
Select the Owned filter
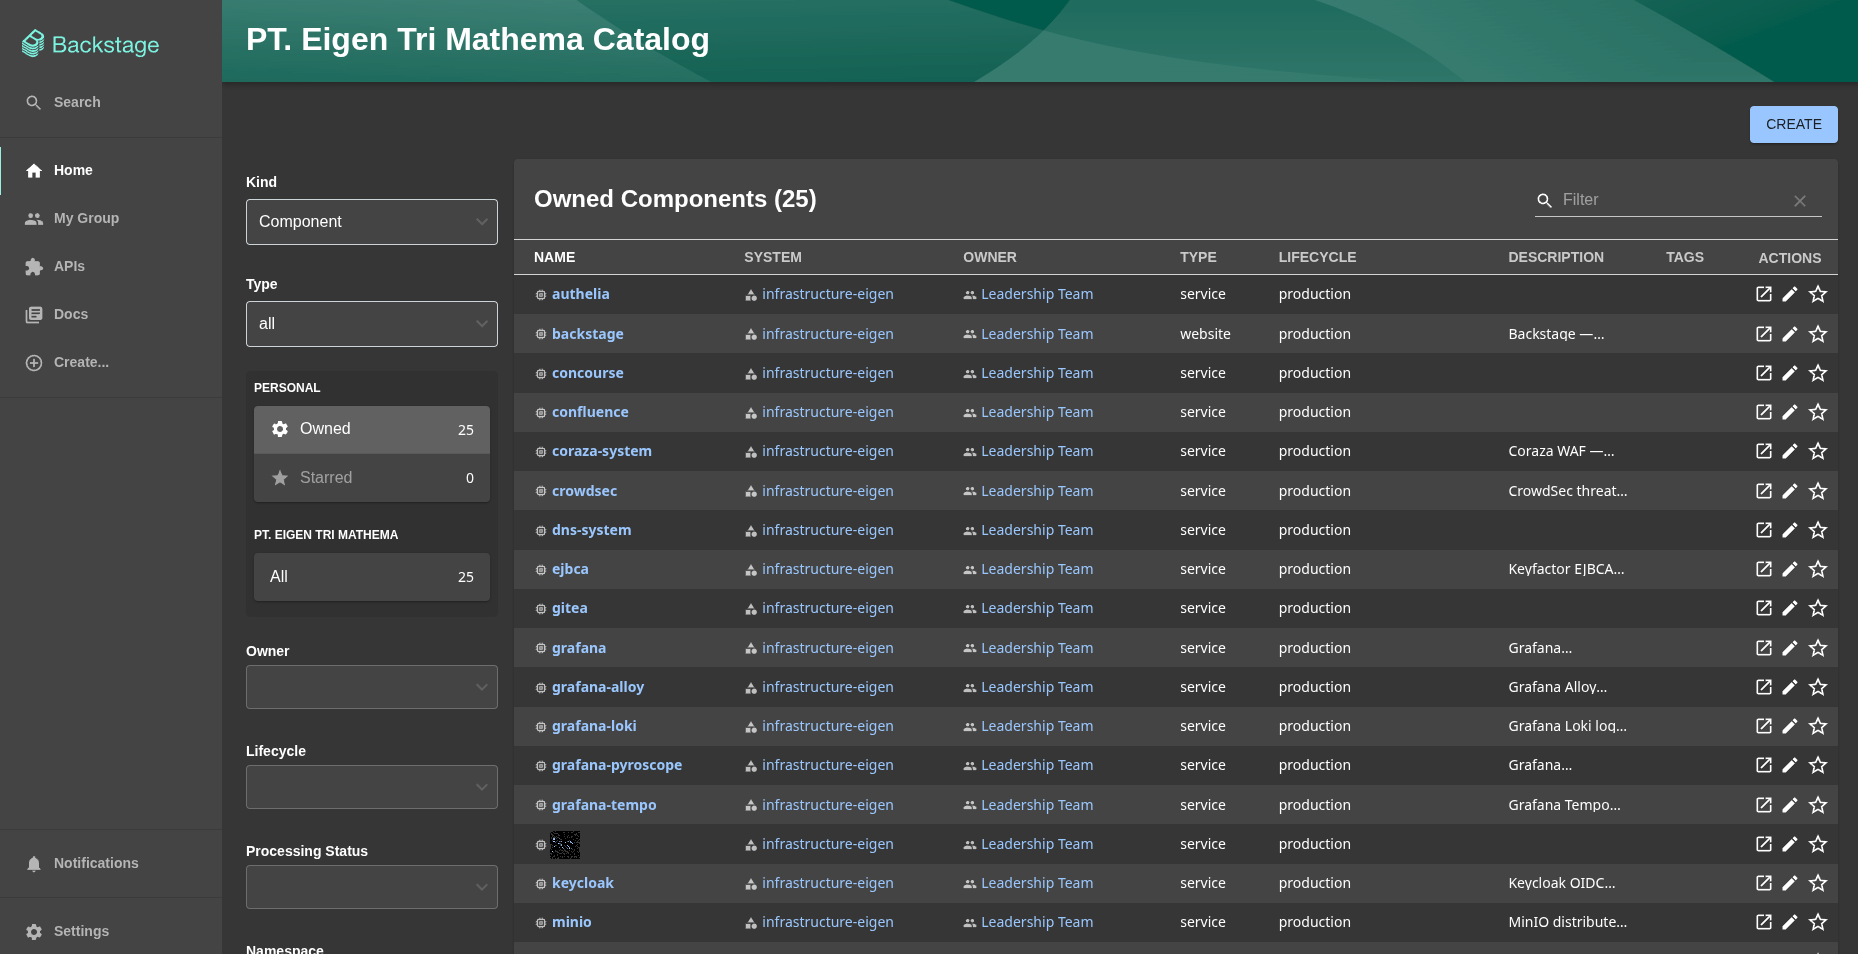[x=372, y=429]
